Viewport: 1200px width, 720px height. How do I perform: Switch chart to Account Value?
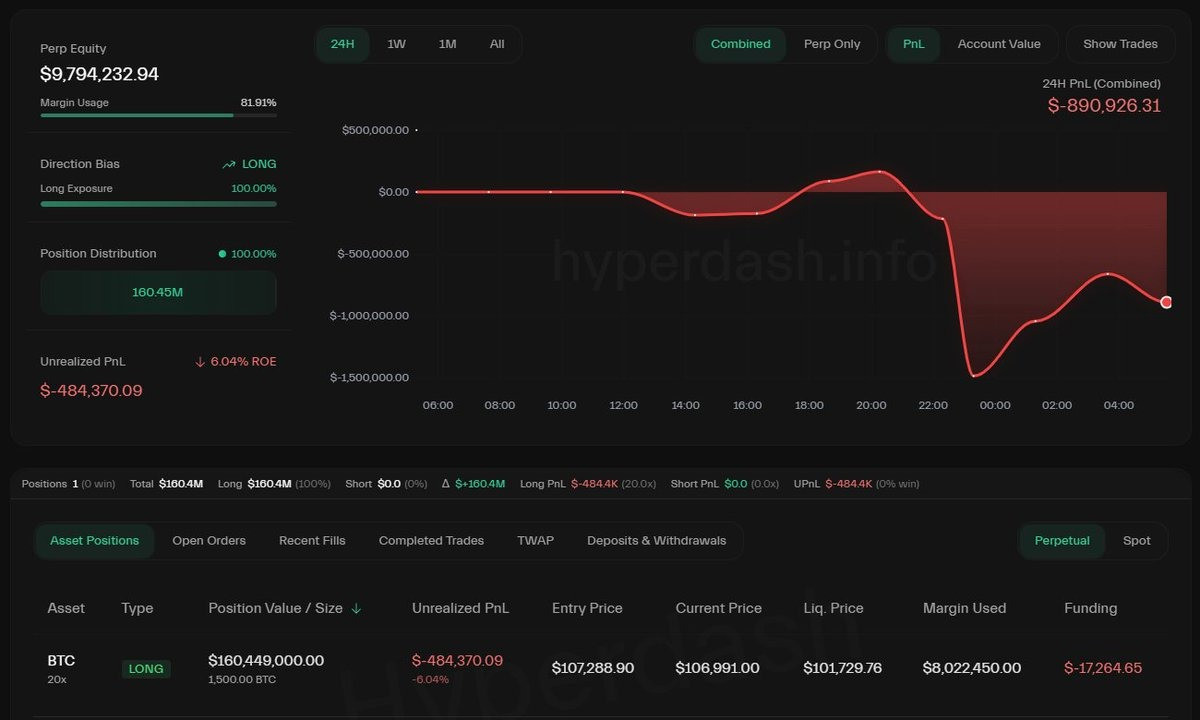[999, 44]
